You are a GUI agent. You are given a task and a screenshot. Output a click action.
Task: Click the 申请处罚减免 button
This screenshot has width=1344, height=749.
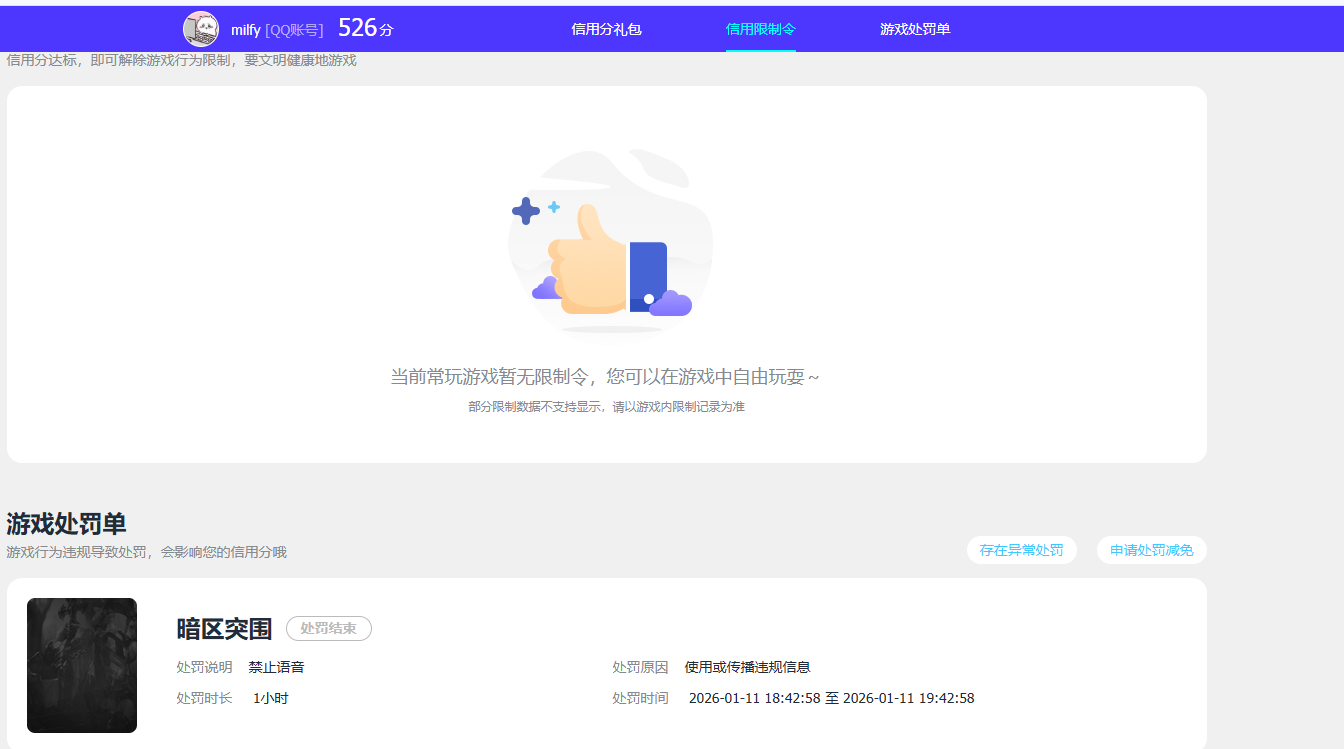pos(1152,550)
